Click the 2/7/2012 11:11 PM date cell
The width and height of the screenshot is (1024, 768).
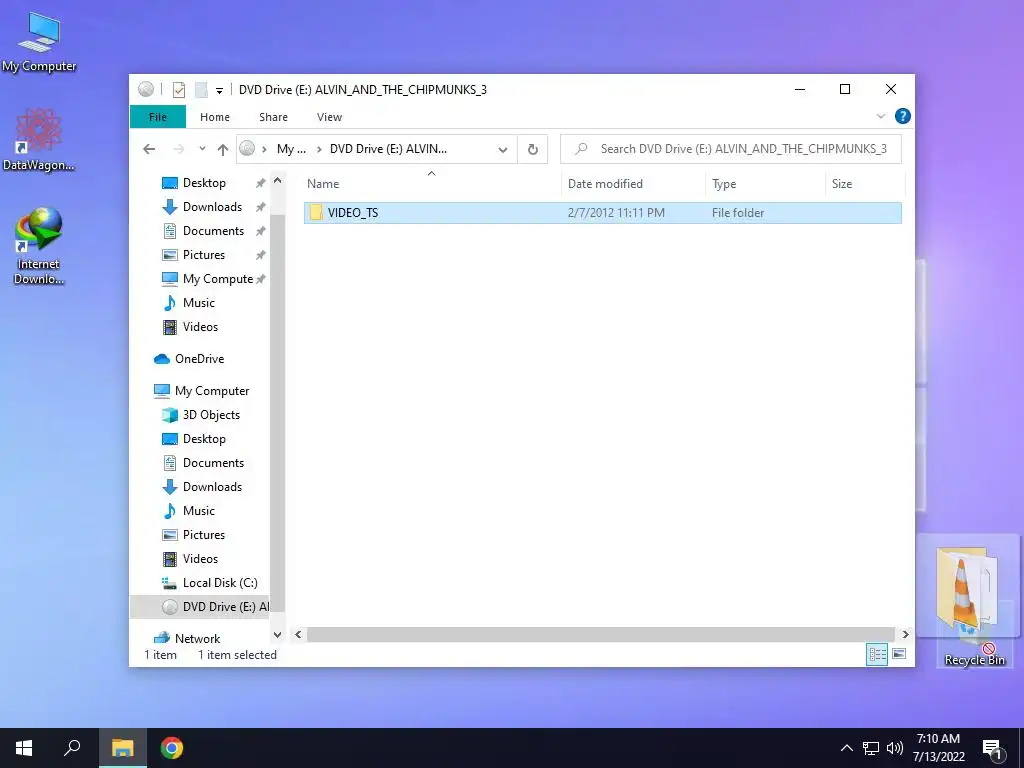click(616, 213)
